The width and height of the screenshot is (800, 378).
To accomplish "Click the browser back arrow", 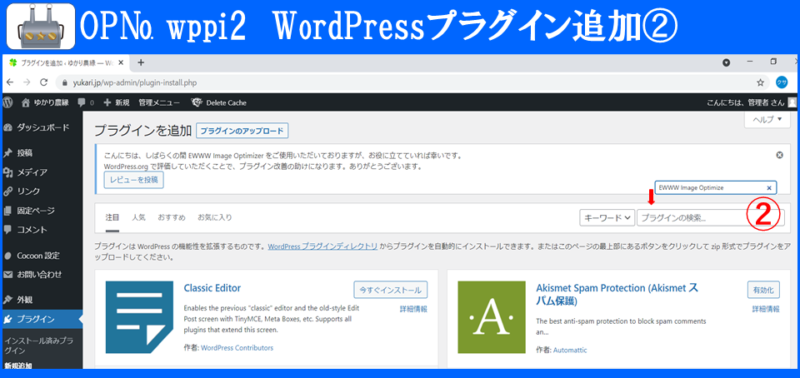I will click(10, 82).
